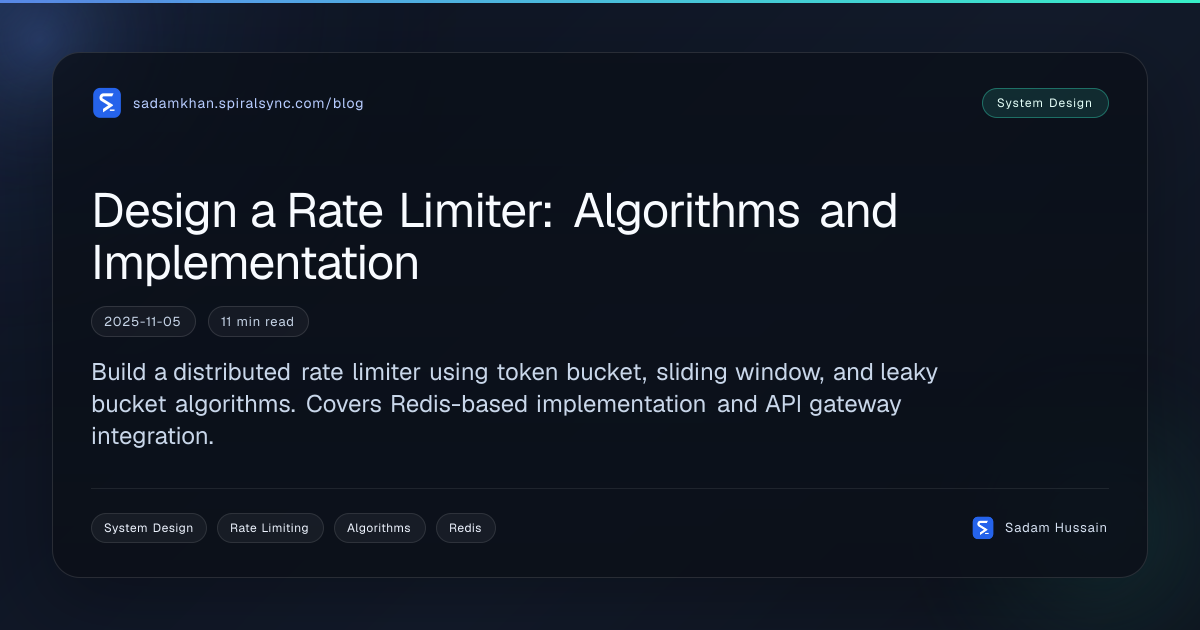Click the article description paragraph

click(x=515, y=404)
